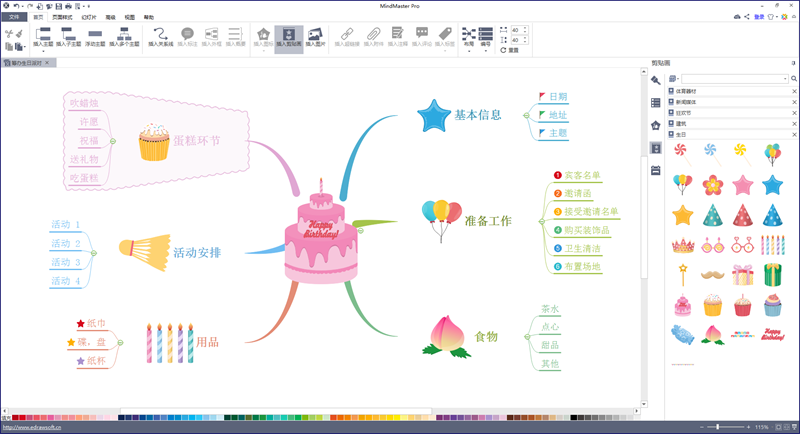This screenshot has width=800, height=434.
Task: Click the Insert Topic (插入主题) icon
Action: pos(44,36)
